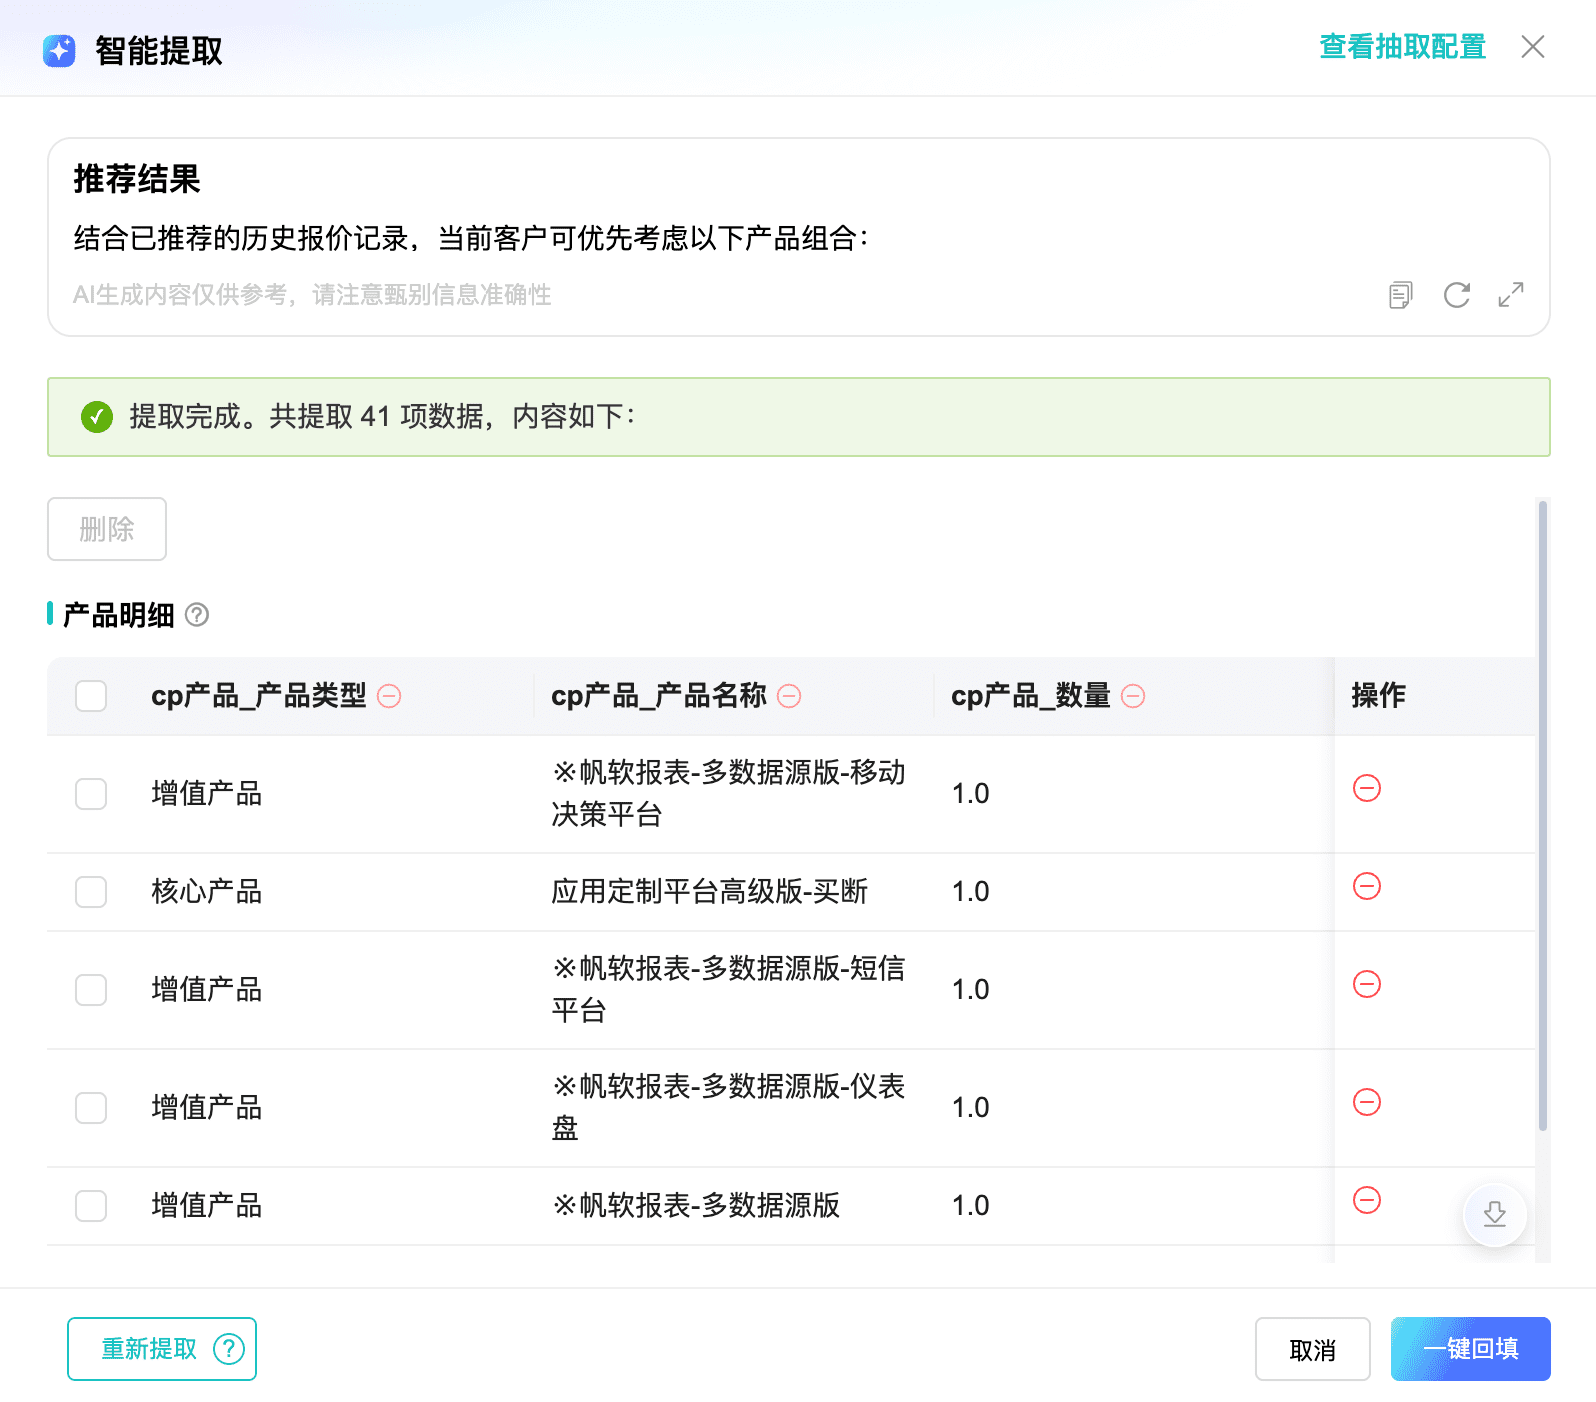The image size is (1596, 1402).
Task: Toggle the select-all checkbox in table header
Action: tap(91, 696)
